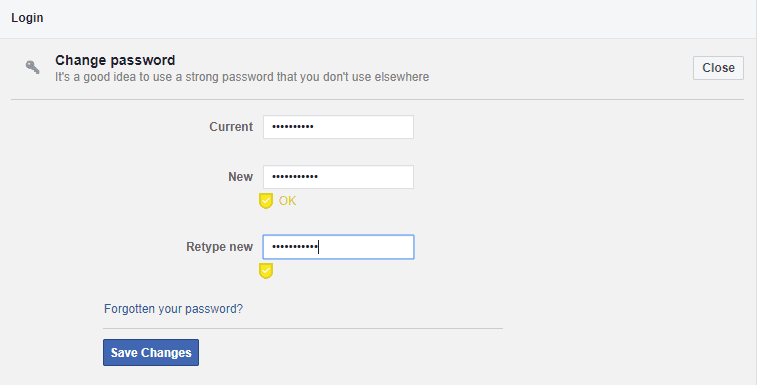This screenshot has width=757, height=385.
Task: Click the OK password strength text
Action: [x=287, y=200]
